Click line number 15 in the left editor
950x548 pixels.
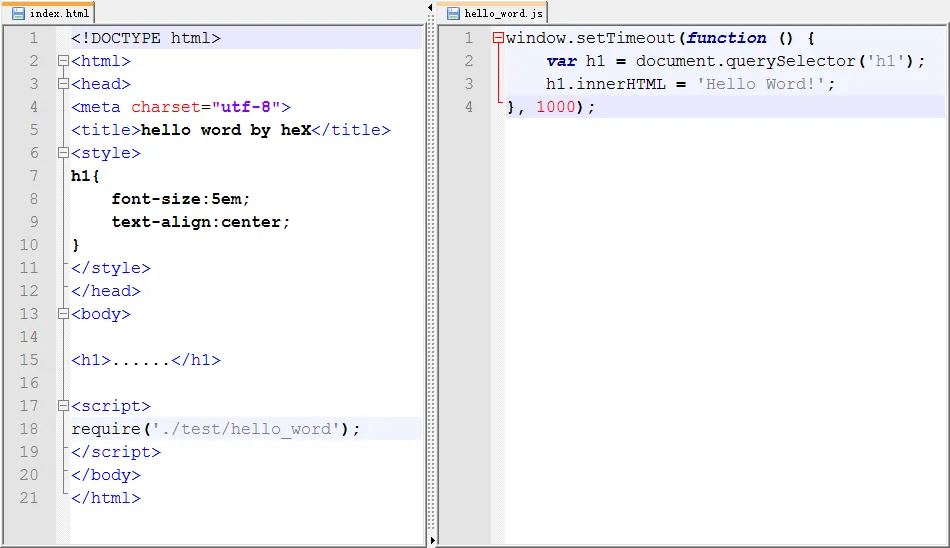[28, 360]
